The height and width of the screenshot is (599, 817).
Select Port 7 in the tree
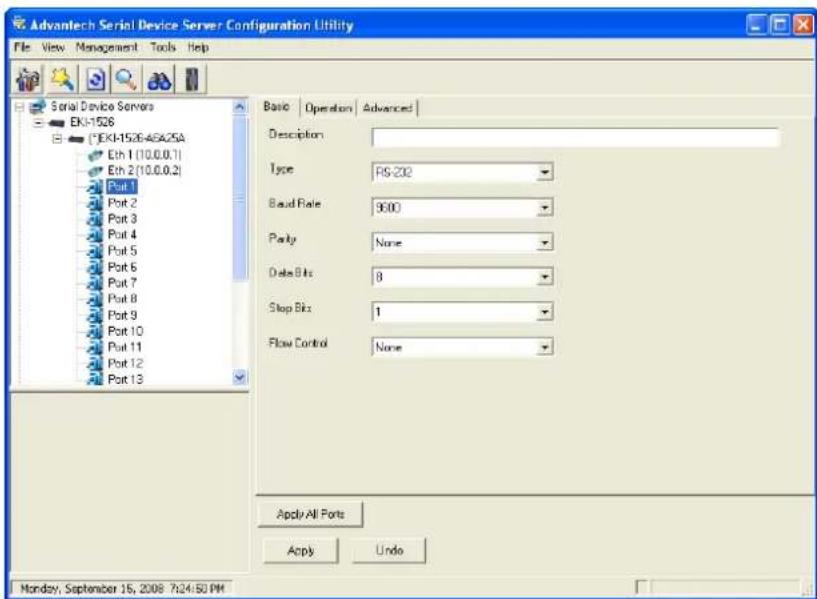tap(122, 283)
